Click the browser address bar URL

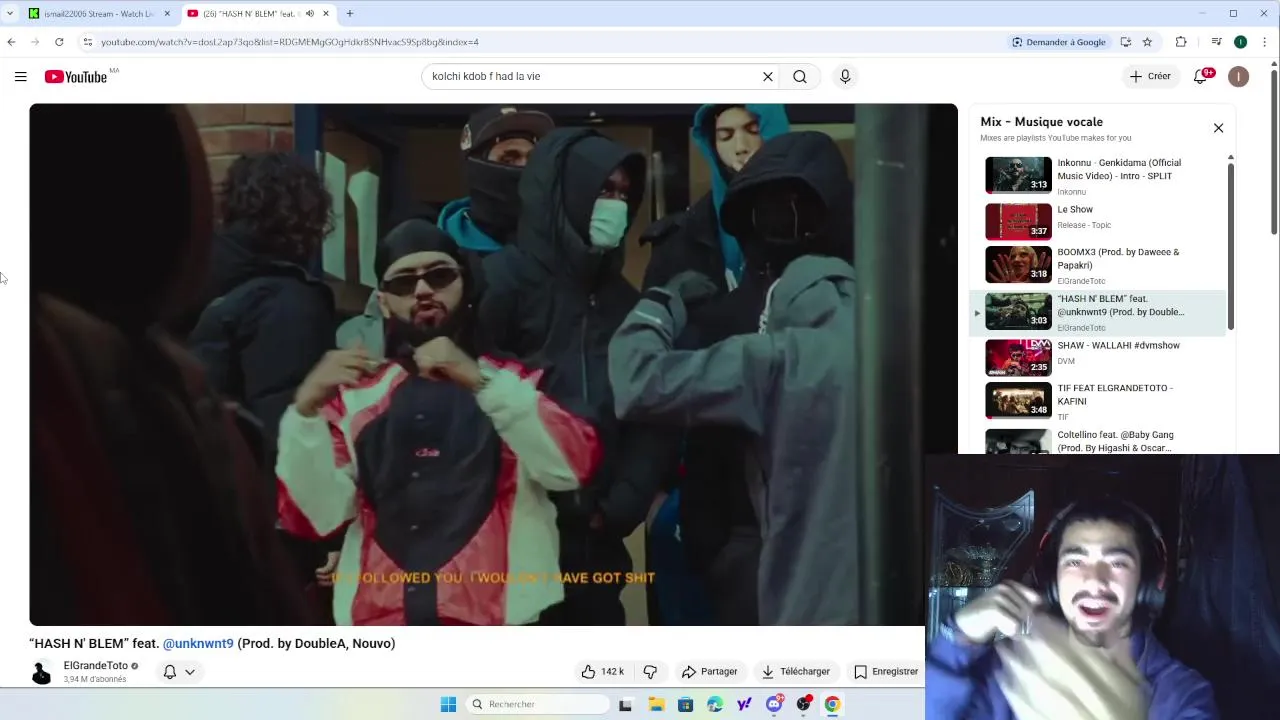290,42
